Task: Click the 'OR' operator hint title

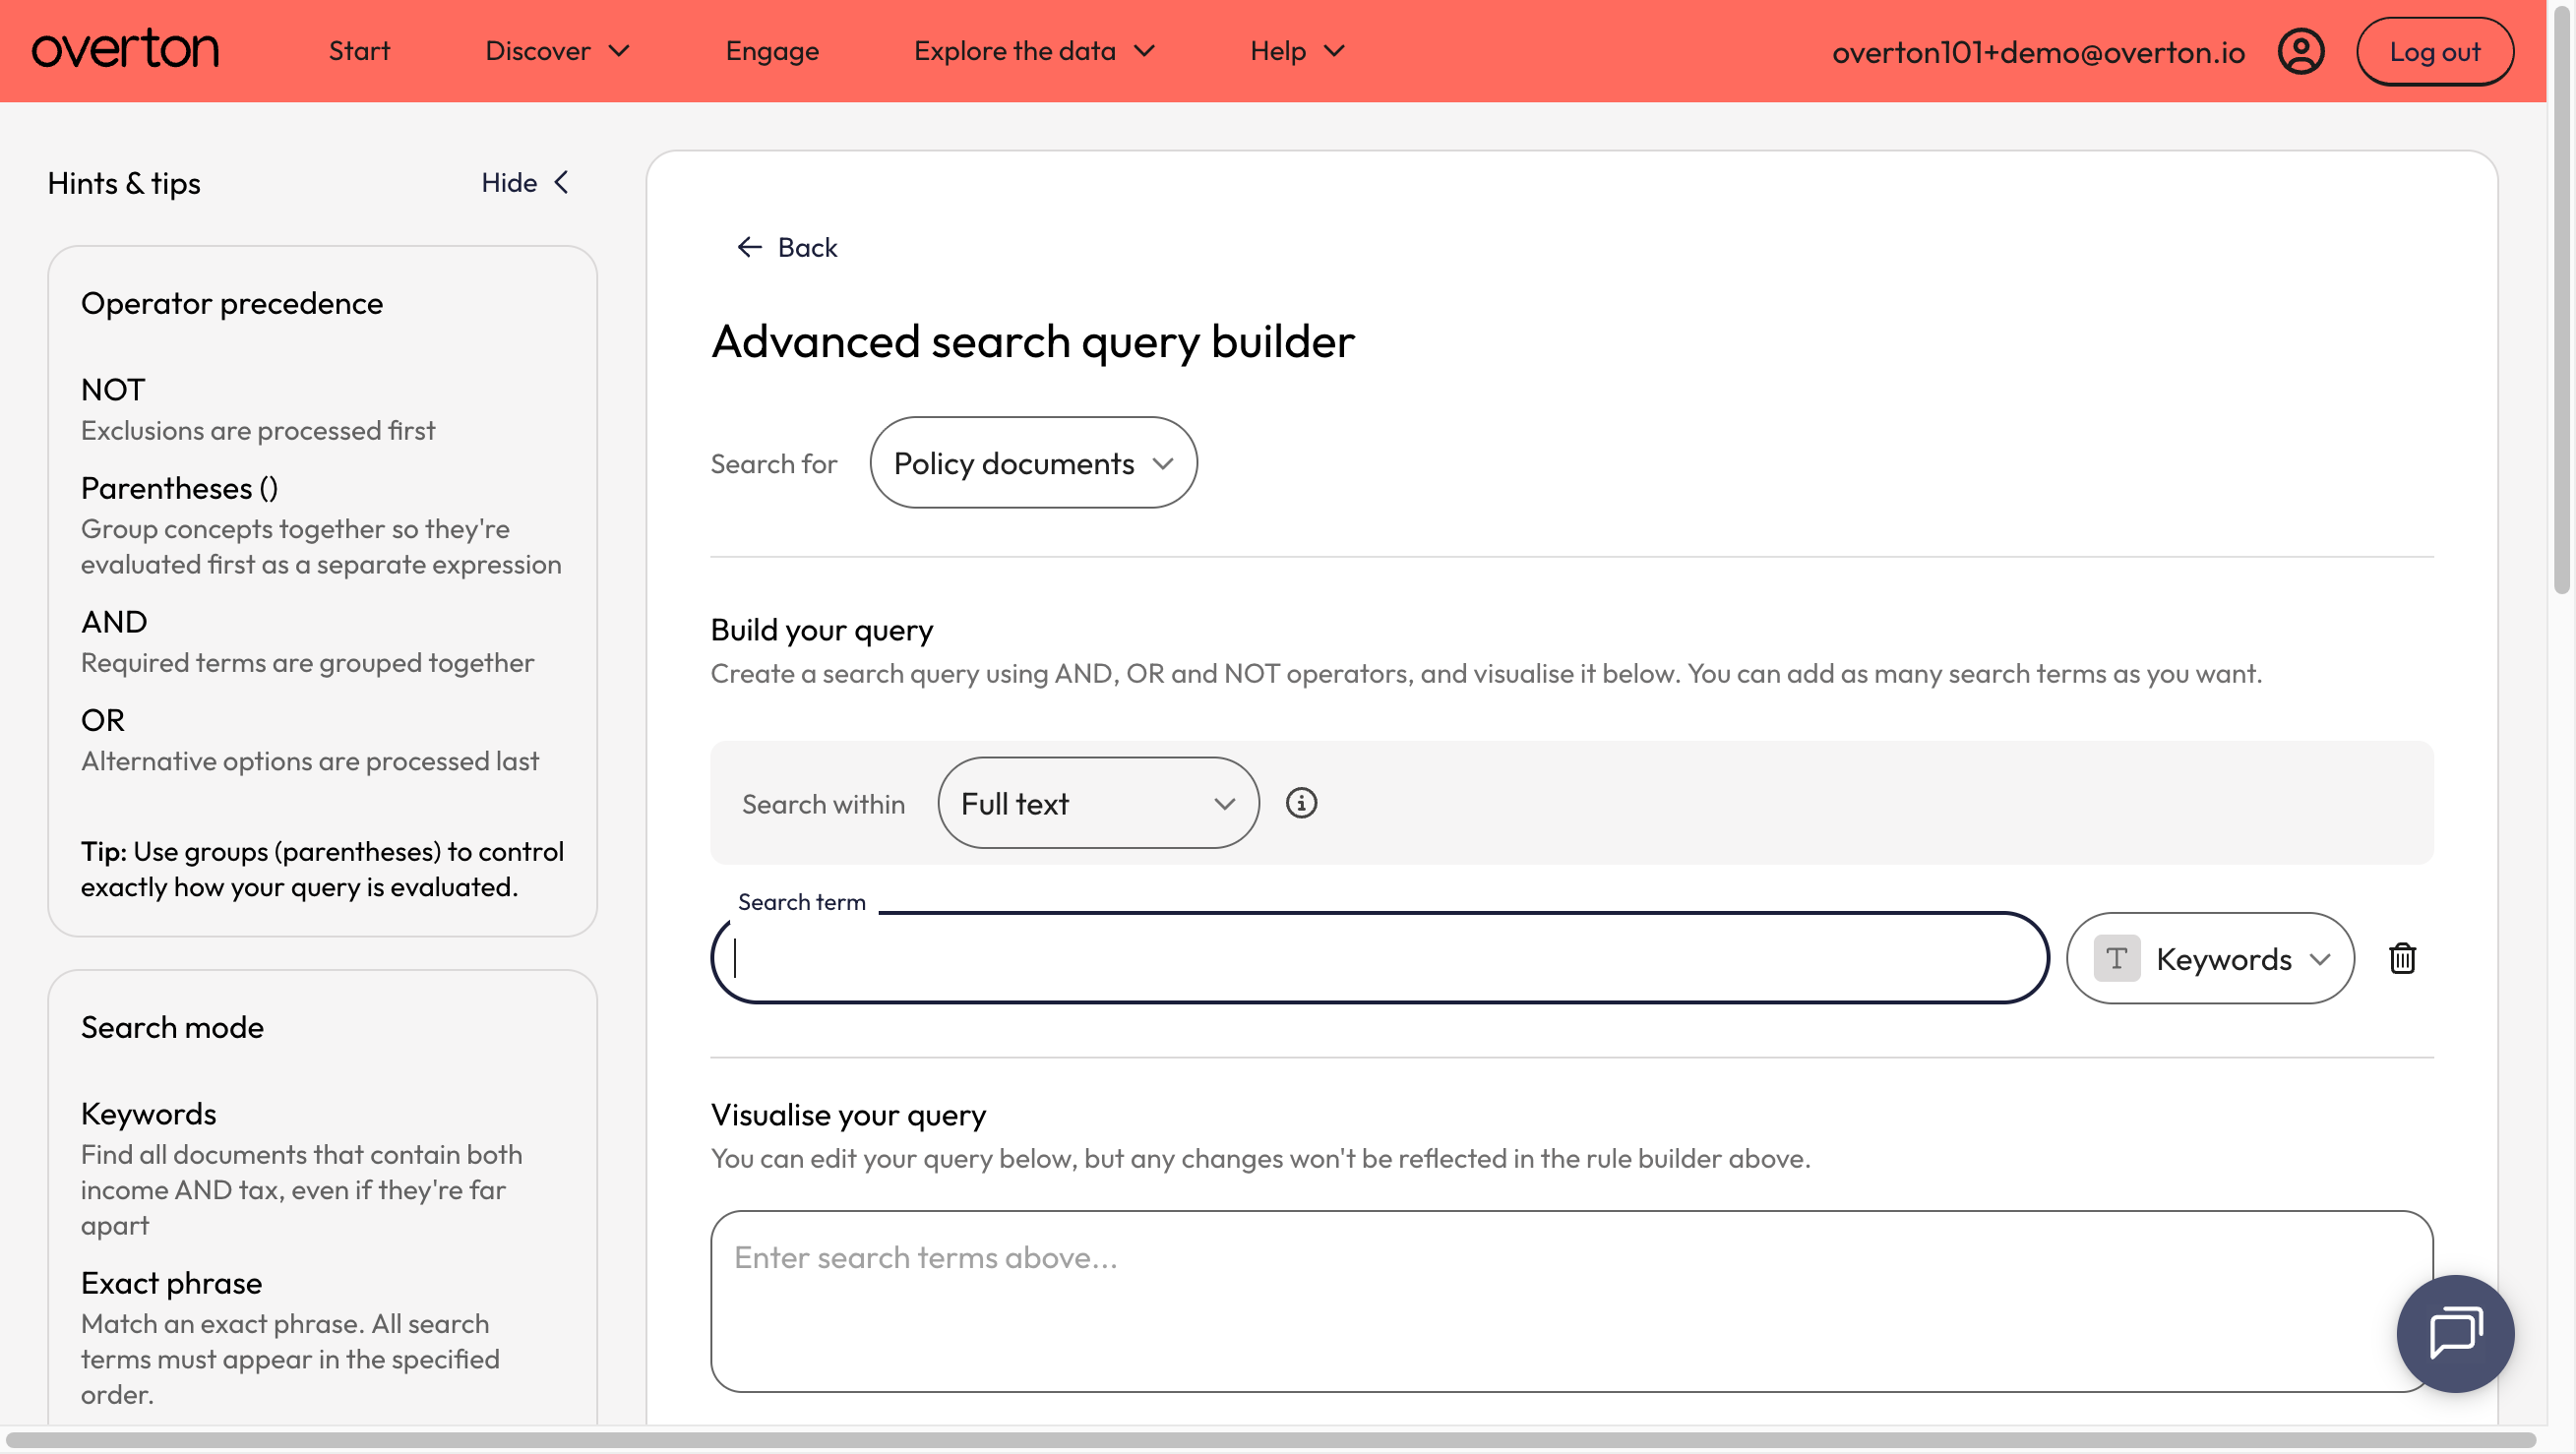Action: 103,720
